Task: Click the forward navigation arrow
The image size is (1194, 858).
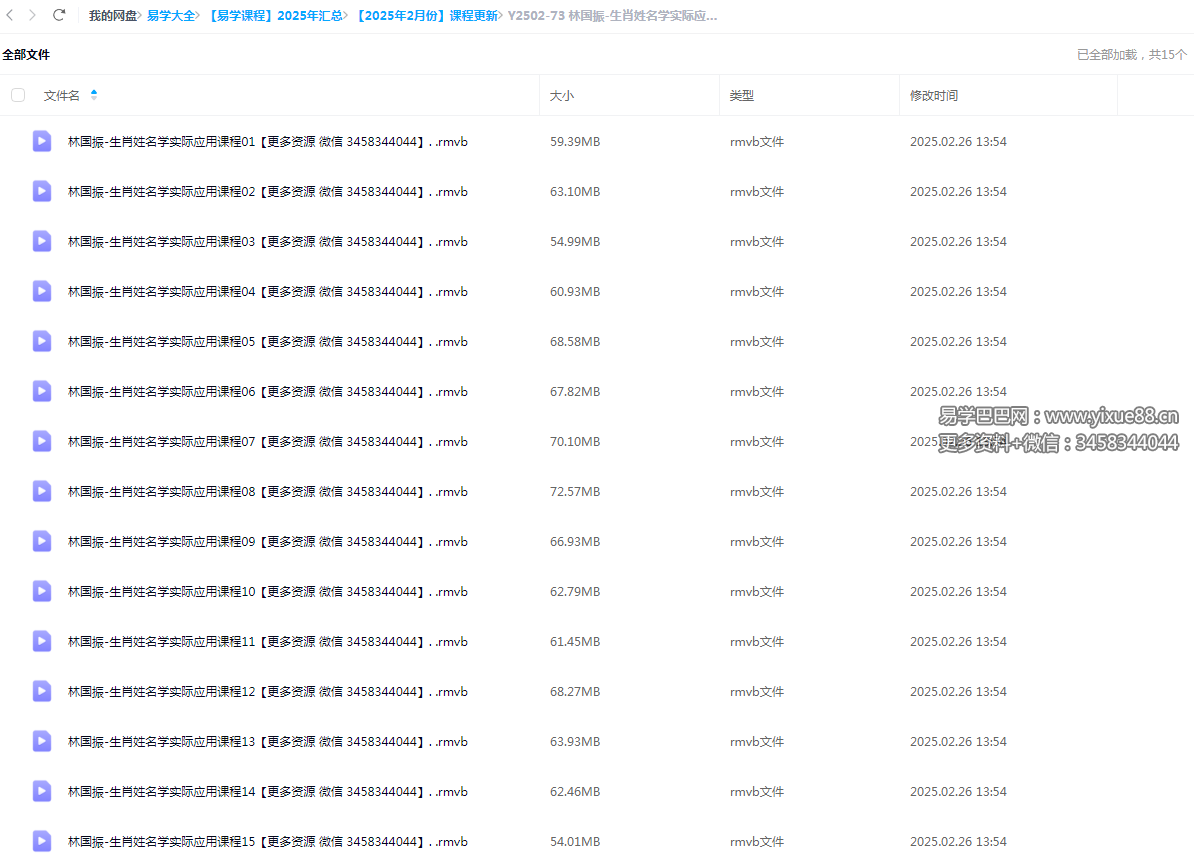Action: (33, 15)
